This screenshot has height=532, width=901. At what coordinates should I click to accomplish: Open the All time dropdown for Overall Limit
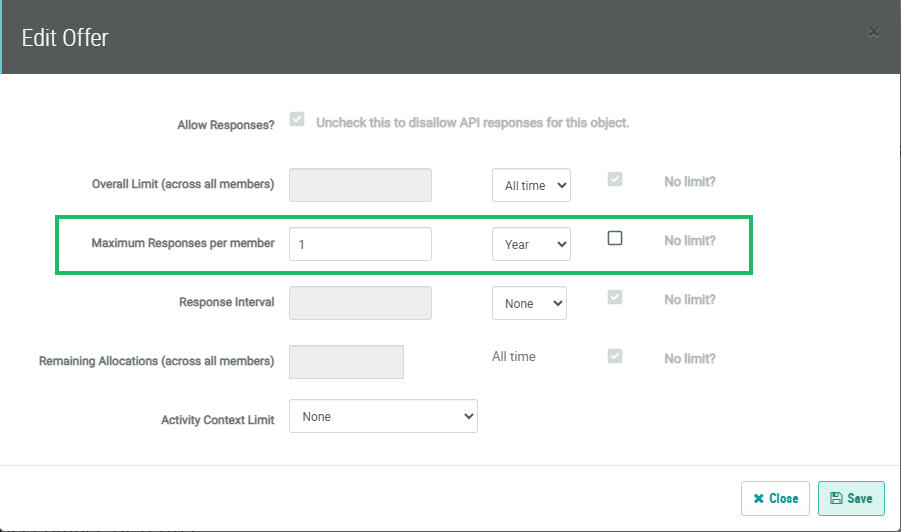pos(531,185)
